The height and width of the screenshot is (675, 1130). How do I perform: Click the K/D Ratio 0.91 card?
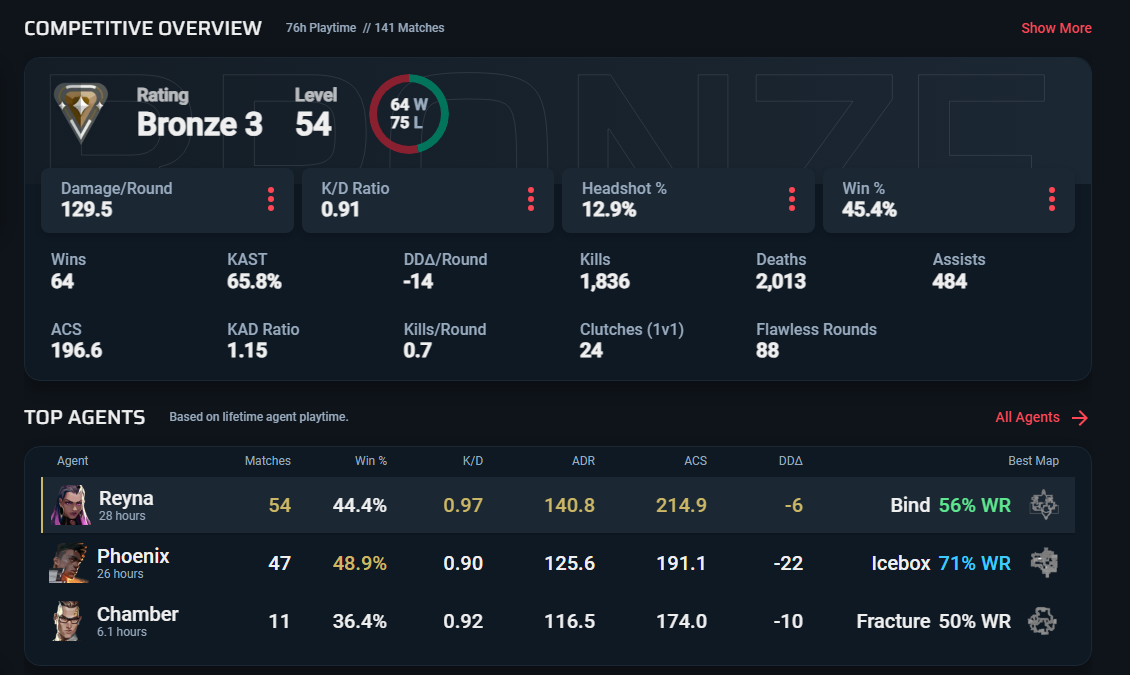[x=428, y=200]
